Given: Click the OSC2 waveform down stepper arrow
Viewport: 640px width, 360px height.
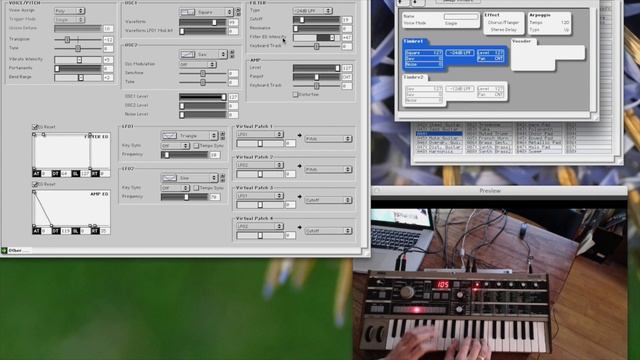Looking at the screenshot, I should pyautogui.click(x=232, y=56).
